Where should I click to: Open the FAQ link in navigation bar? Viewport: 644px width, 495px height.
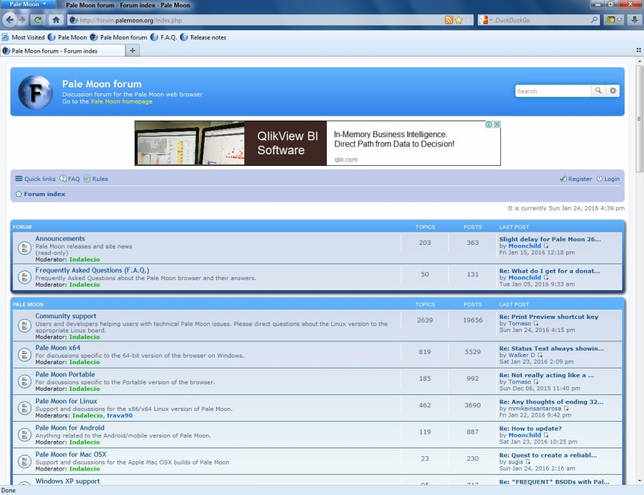click(70, 179)
